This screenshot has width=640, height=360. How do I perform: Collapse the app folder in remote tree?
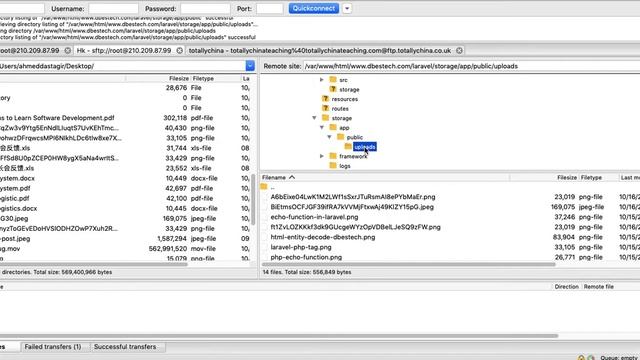pyautogui.click(x=322, y=128)
